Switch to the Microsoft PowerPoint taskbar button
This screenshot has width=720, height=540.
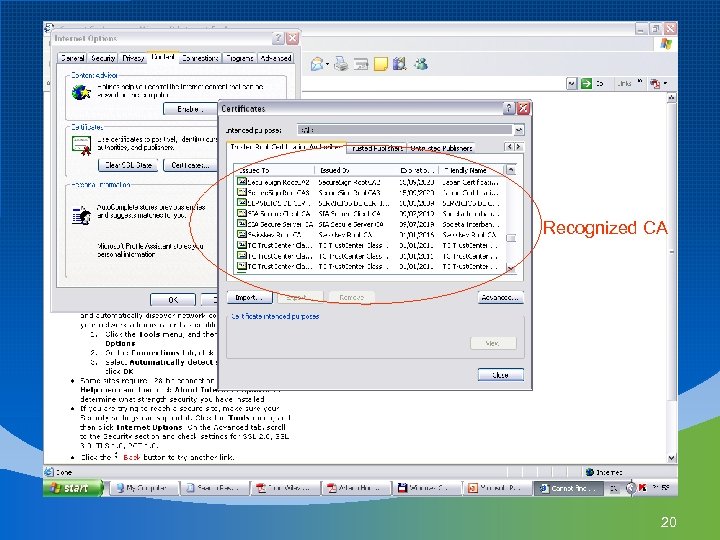click(497, 488)
